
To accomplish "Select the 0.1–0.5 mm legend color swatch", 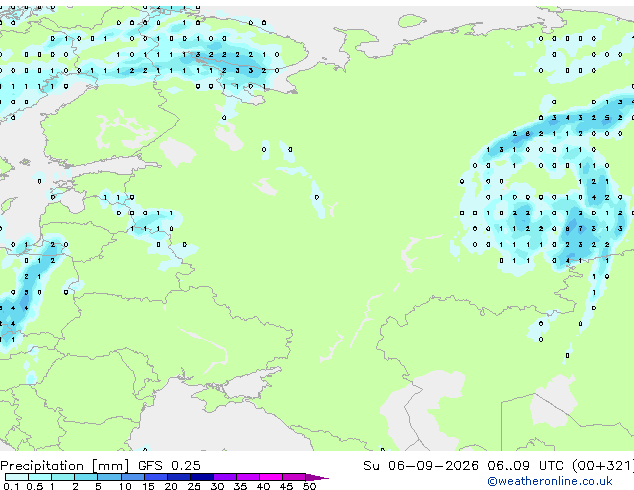I will [x=17, y=477].
